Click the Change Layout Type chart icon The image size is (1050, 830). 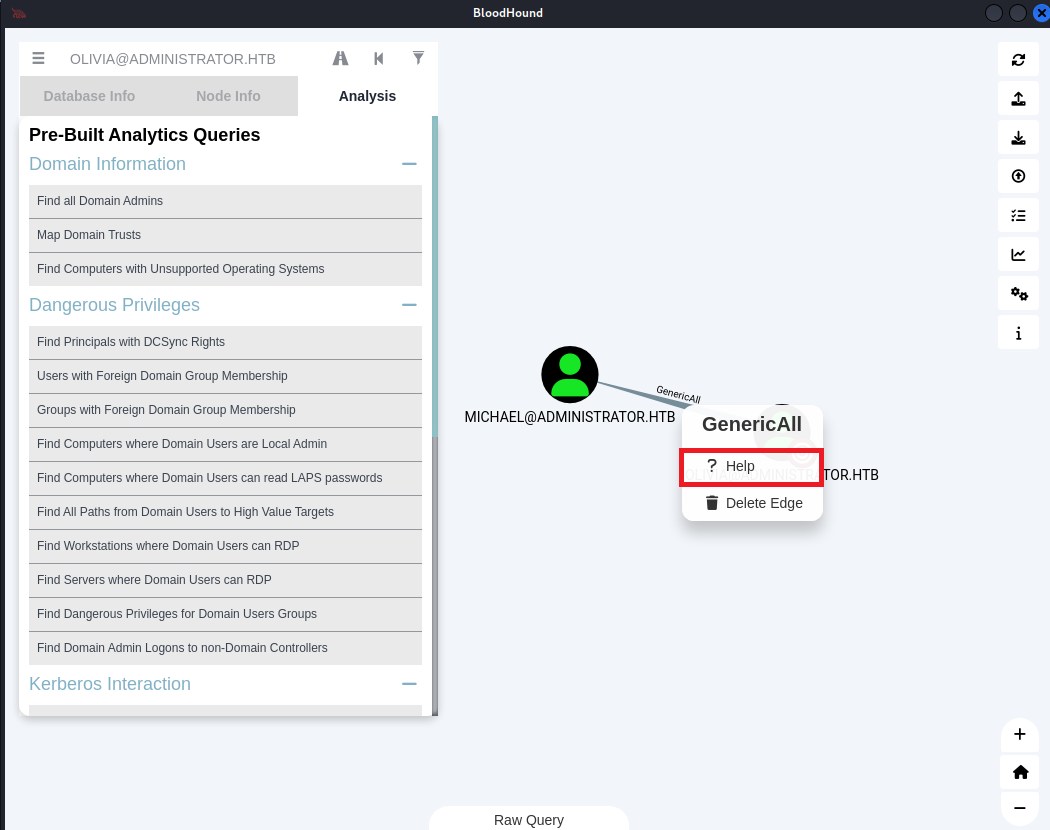pos(1018,254)
